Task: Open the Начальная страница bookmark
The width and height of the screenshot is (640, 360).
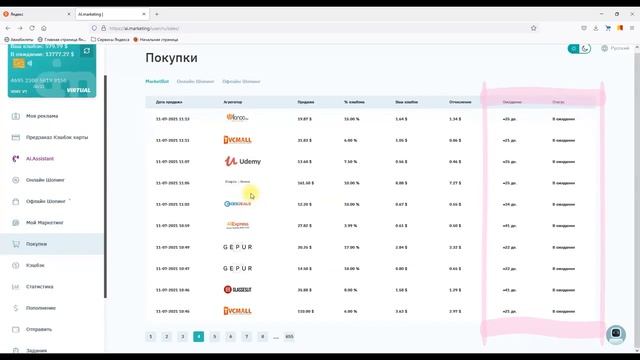Action: click(x=156, y=40)
